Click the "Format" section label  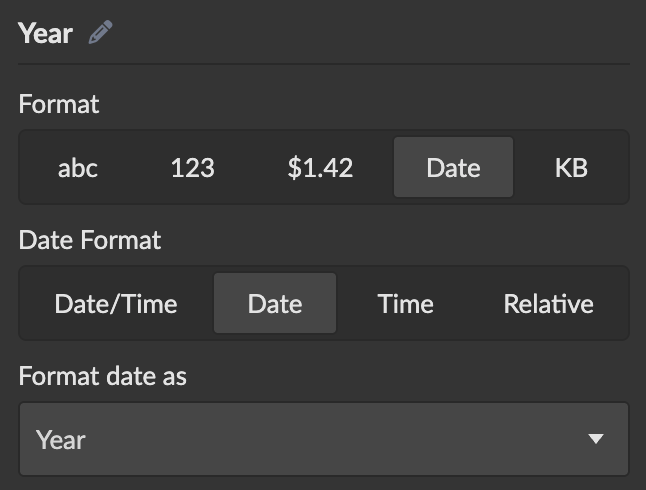pos(59,104)
